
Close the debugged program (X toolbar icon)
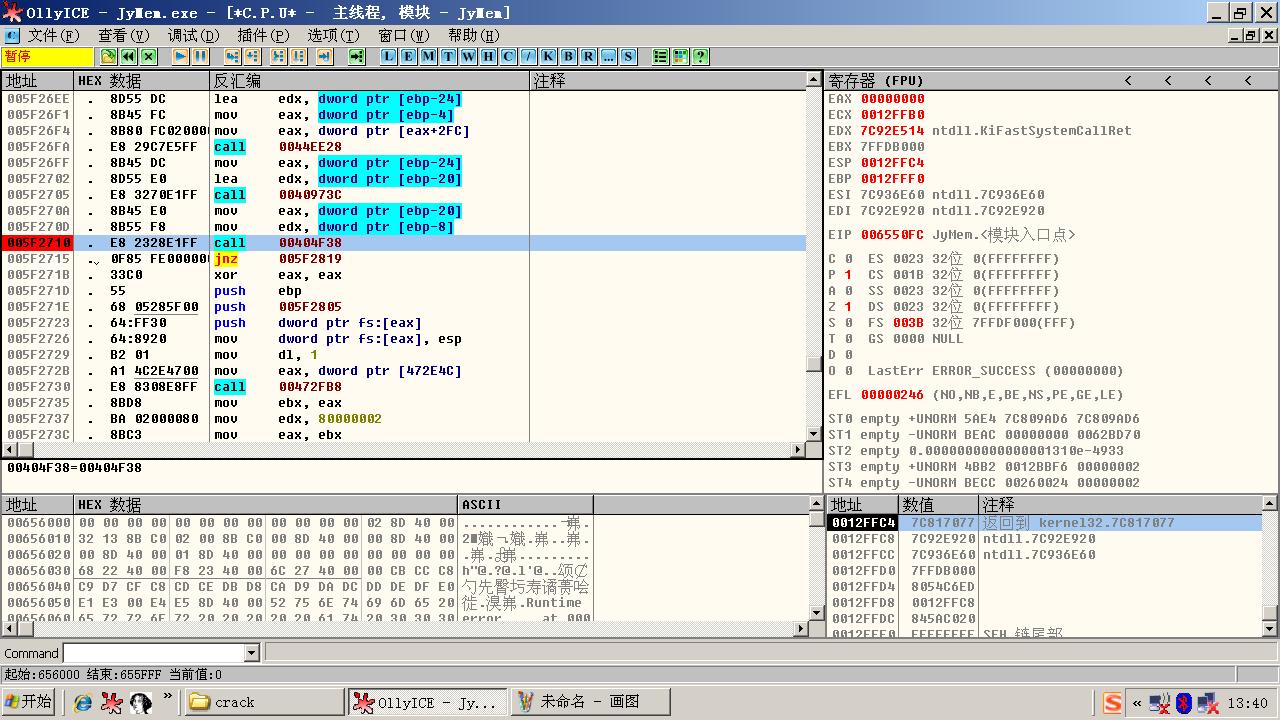coord(149,57)
